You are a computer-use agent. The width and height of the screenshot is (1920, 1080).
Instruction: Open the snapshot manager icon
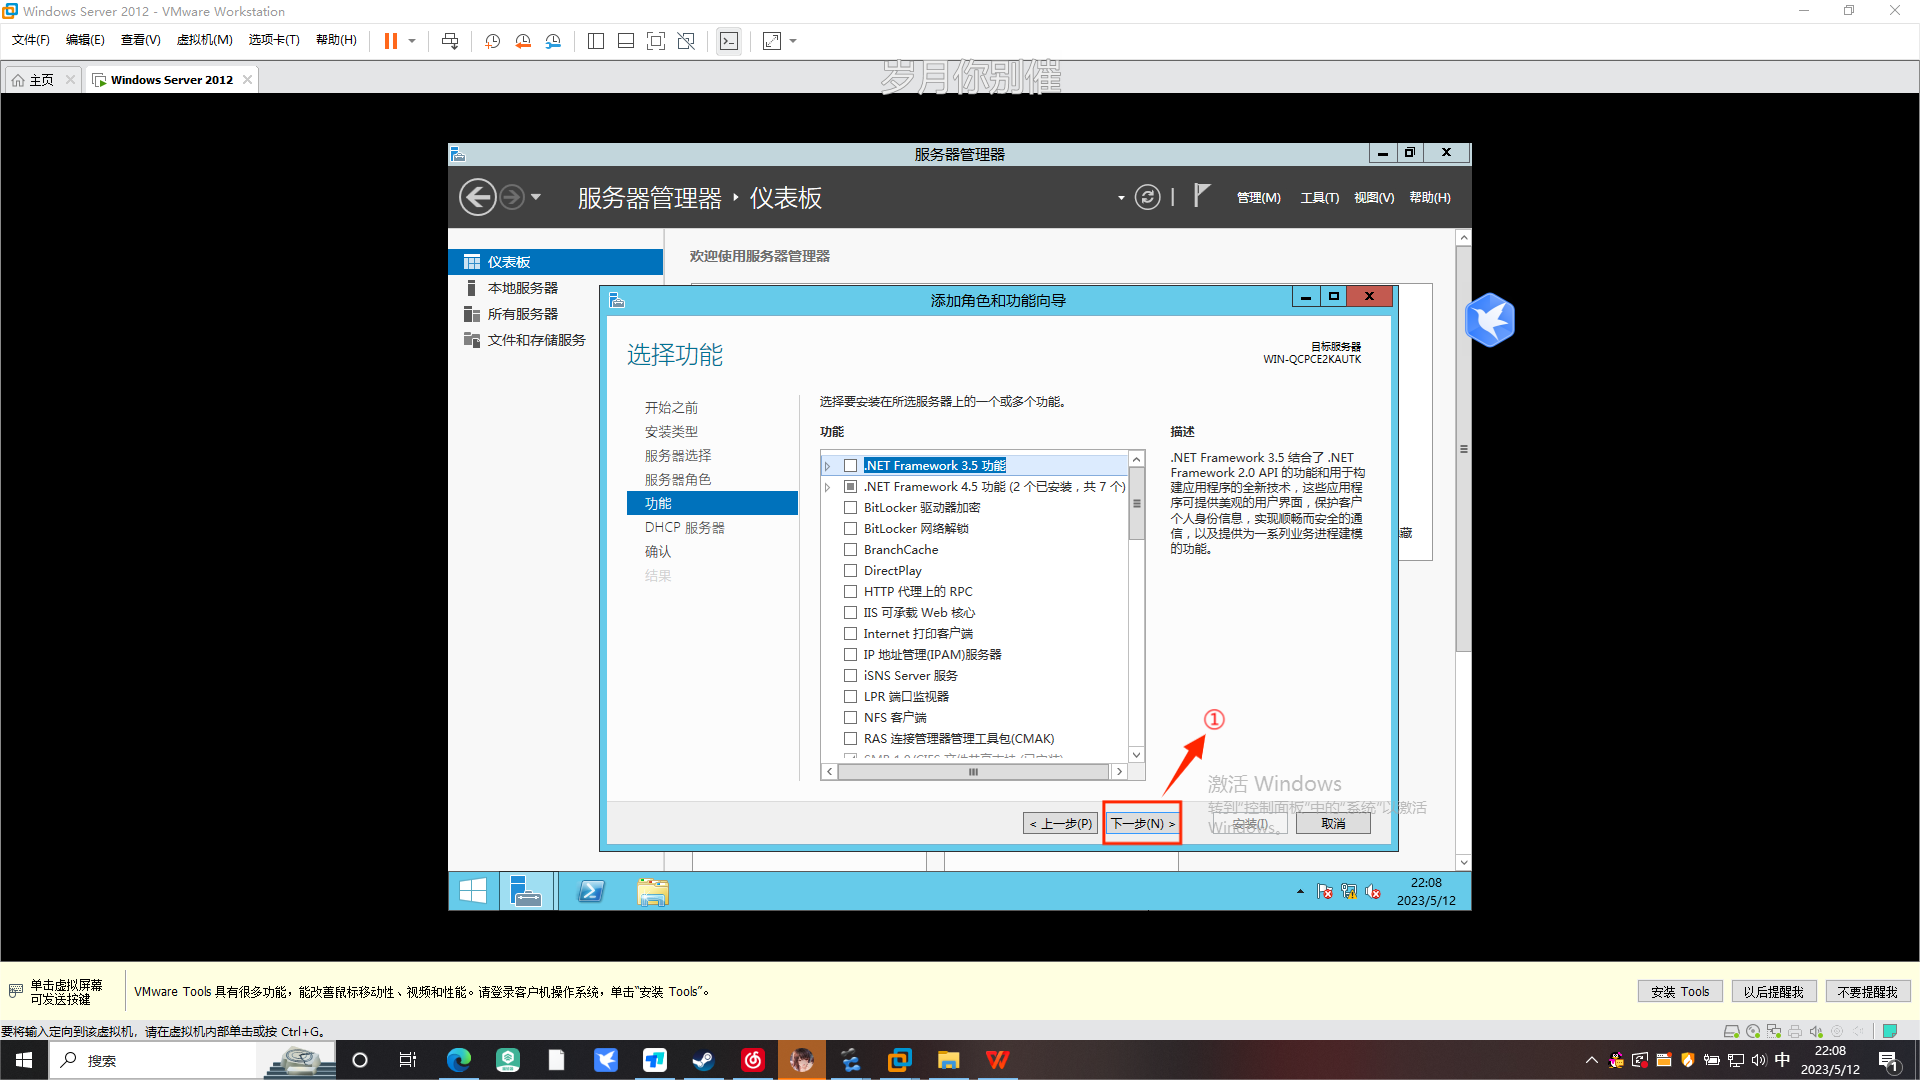click(x=553, y=41)
